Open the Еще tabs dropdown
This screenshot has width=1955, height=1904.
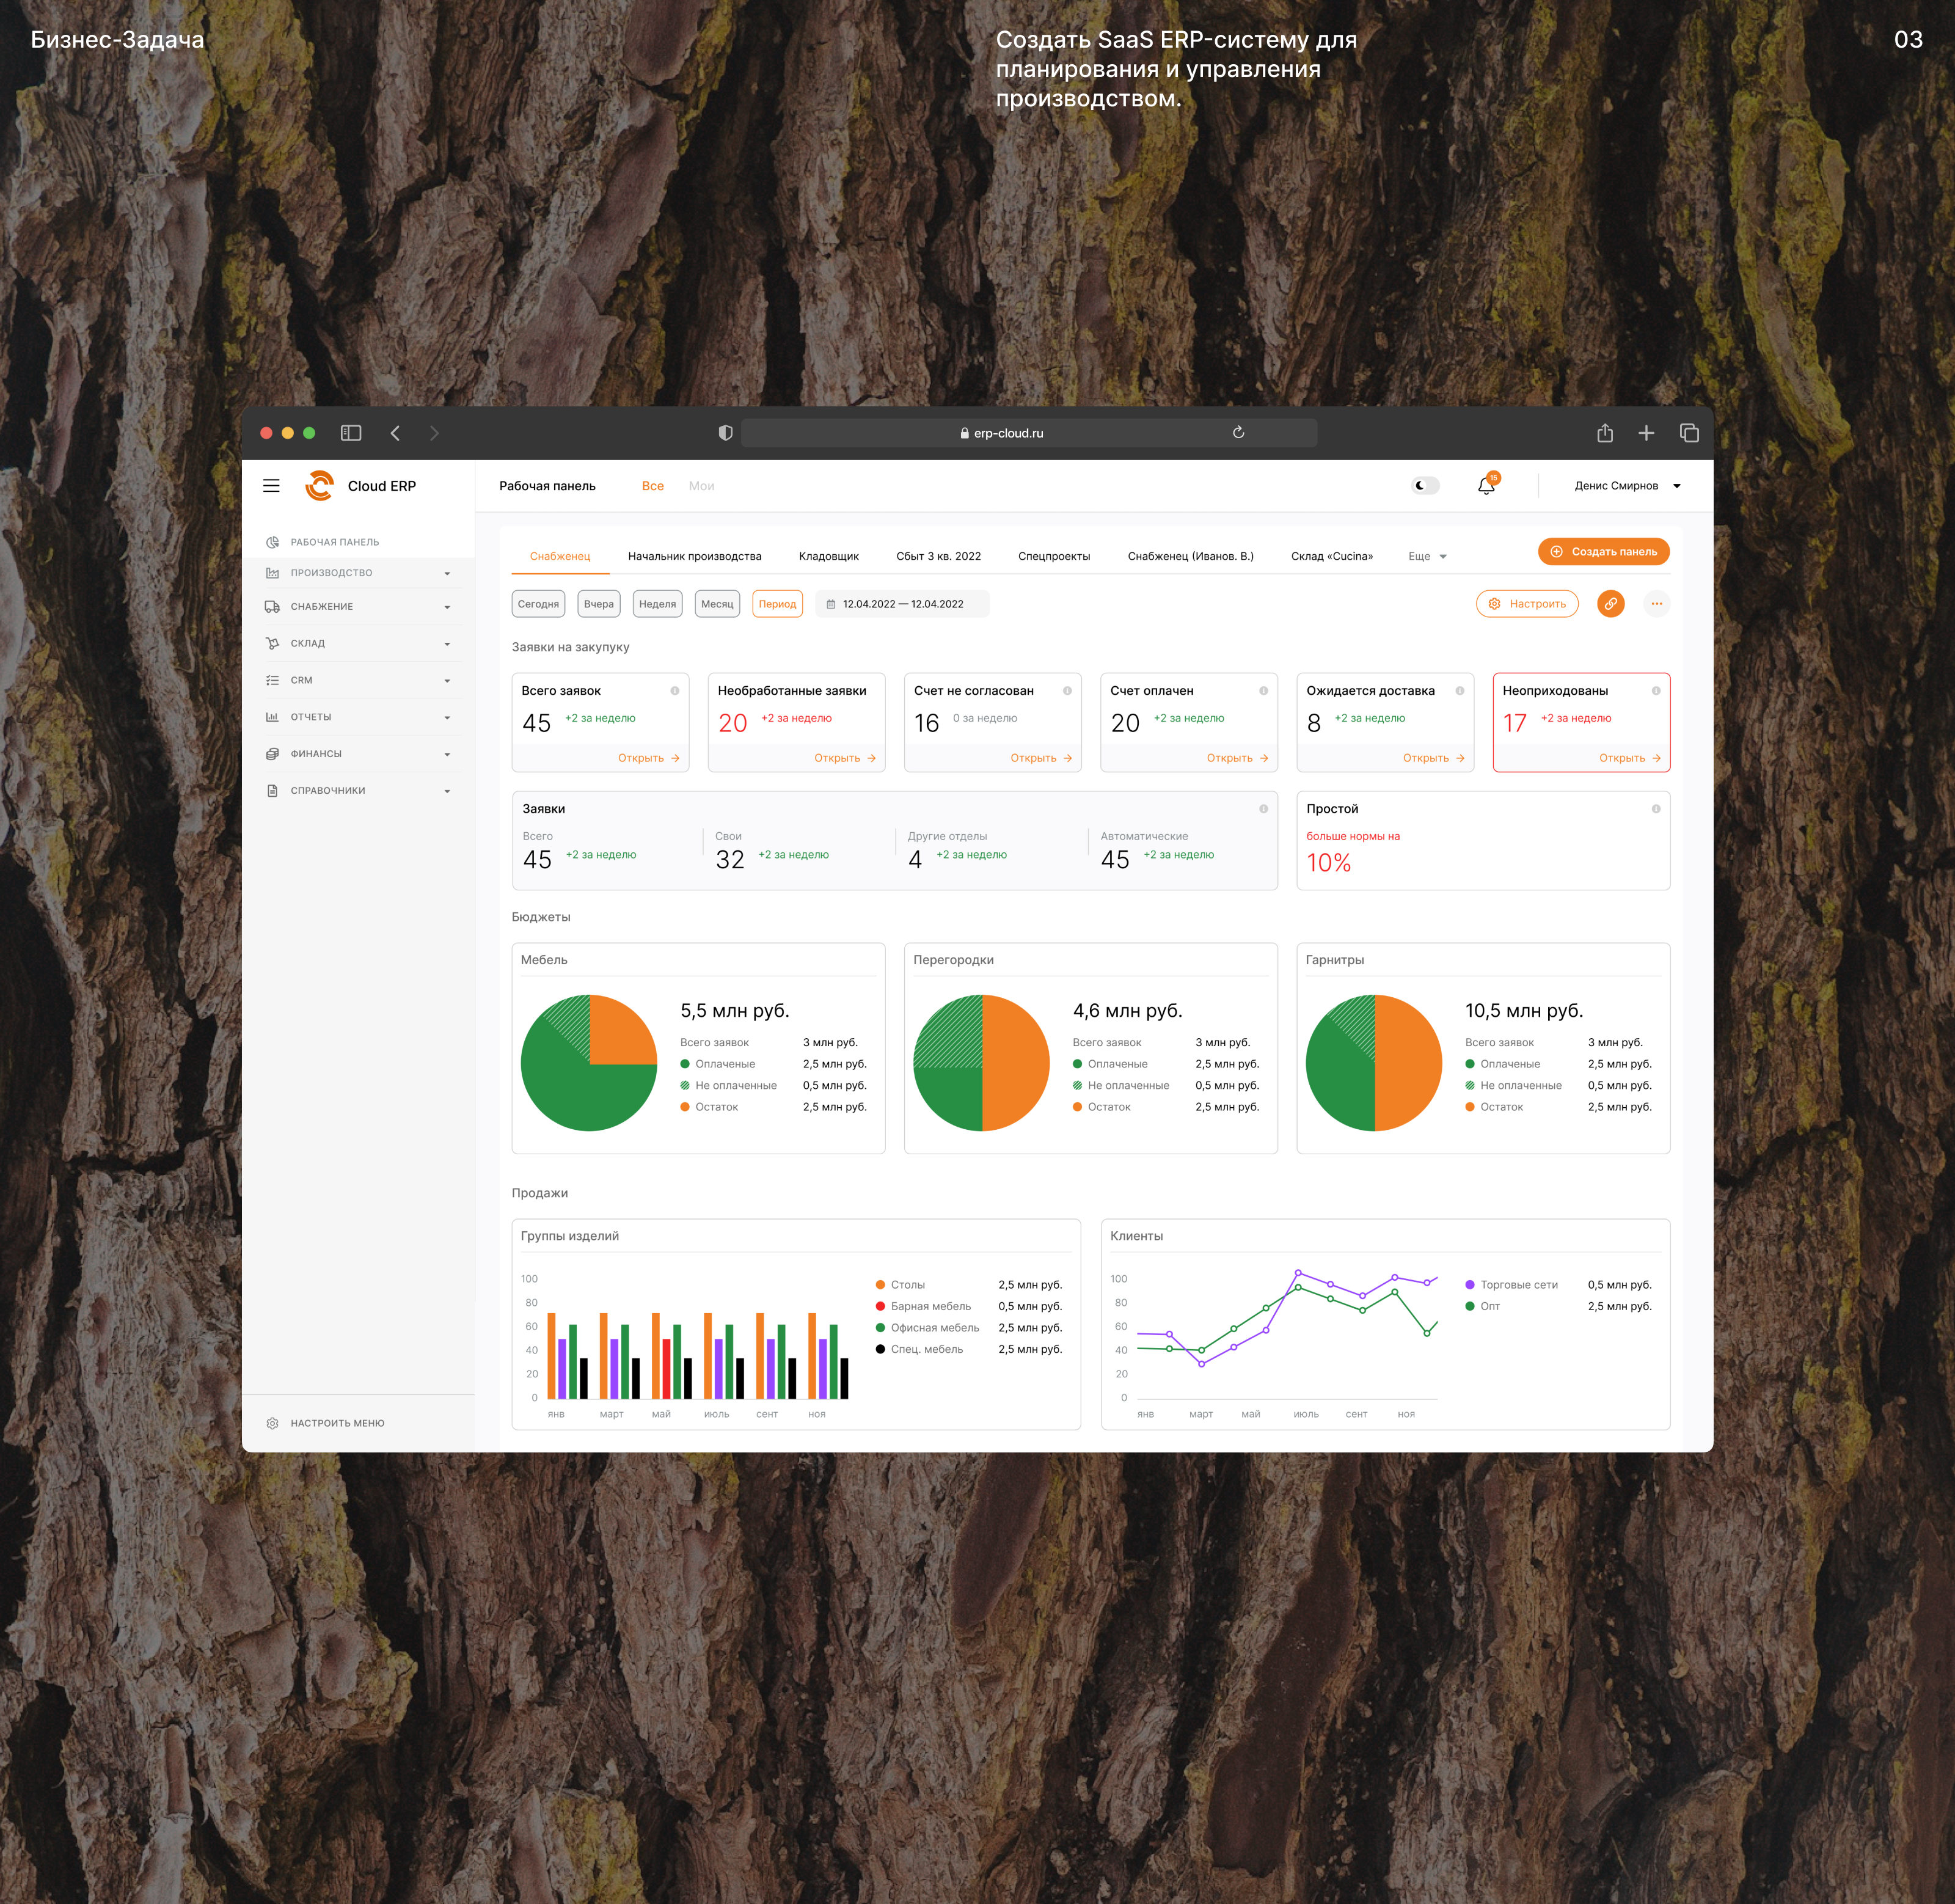tap(1427, 557)
